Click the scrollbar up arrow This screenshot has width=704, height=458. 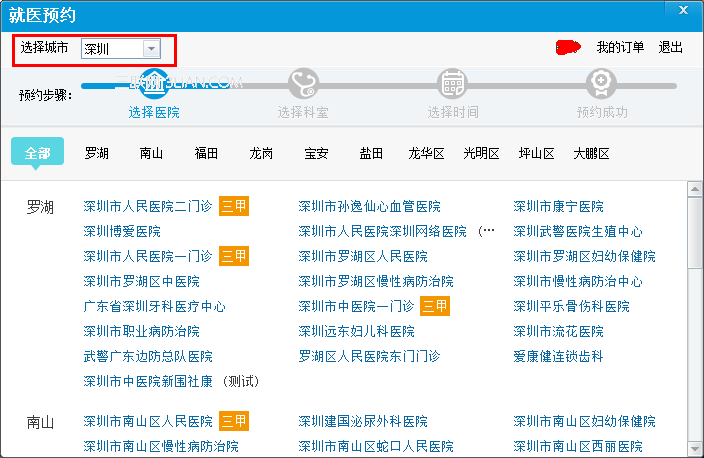click(x=695, y=189)
